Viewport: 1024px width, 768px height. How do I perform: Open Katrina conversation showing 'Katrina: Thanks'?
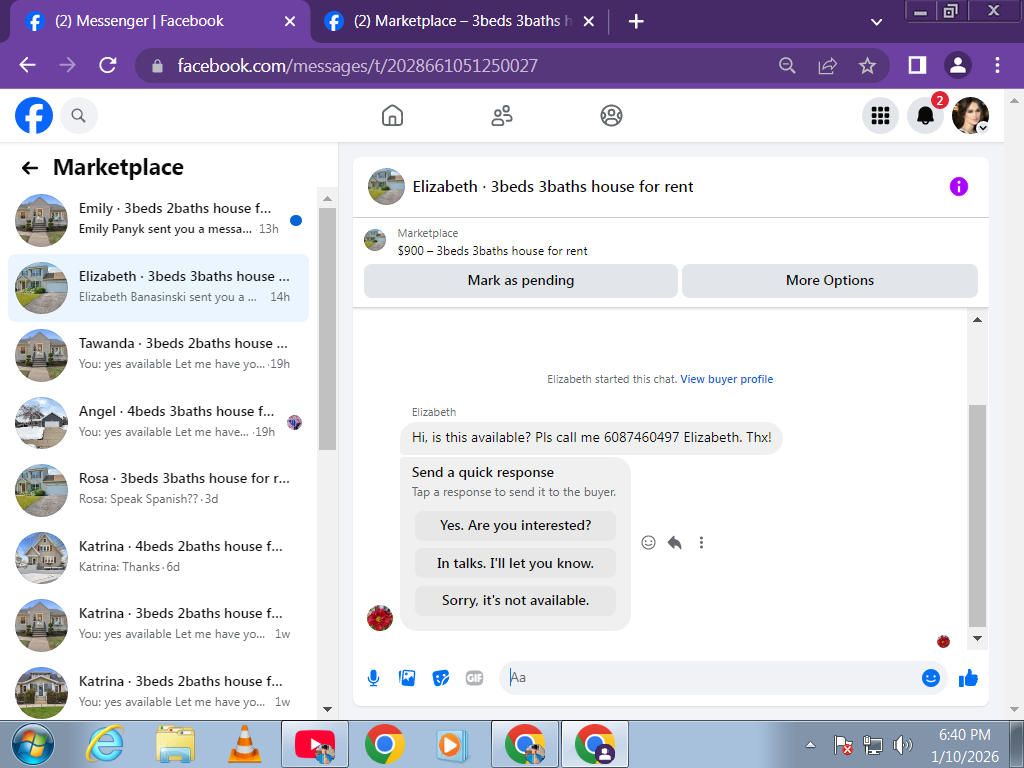coord(158,558)
